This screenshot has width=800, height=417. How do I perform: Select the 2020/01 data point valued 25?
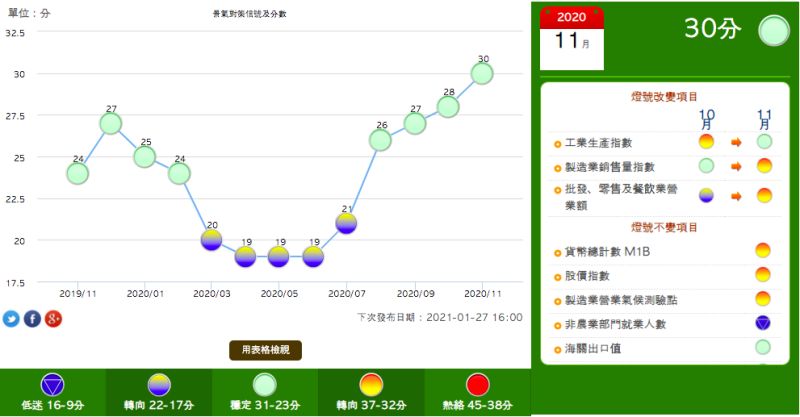tap(145, 157)
